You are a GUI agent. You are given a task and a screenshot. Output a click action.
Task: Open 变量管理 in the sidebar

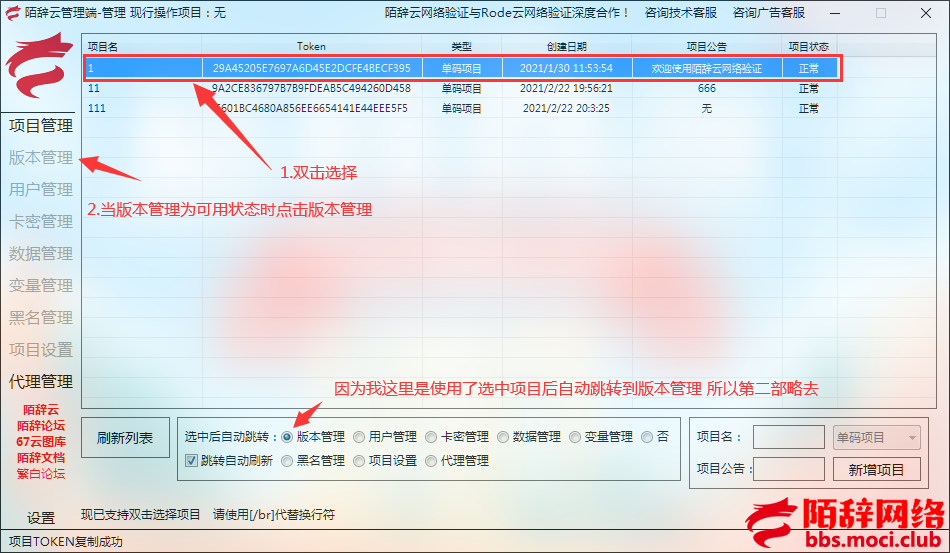(41, 285)
